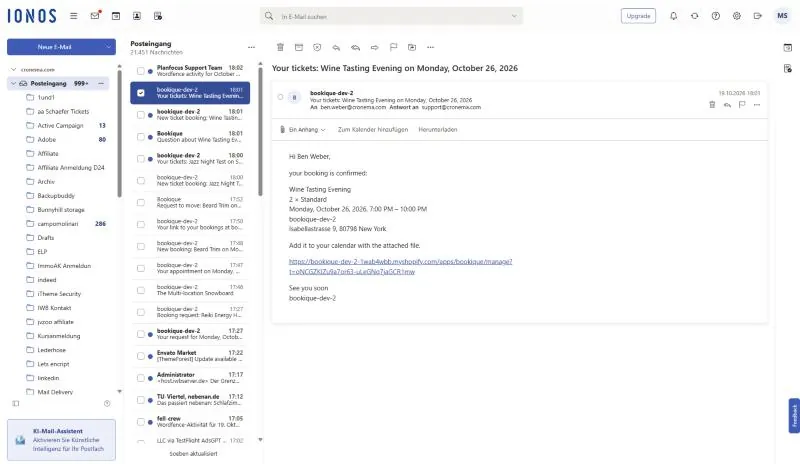This screenshot has height=464, width=800.
Task: Open the calendar side panel icon at right
Action: [788, 47]
